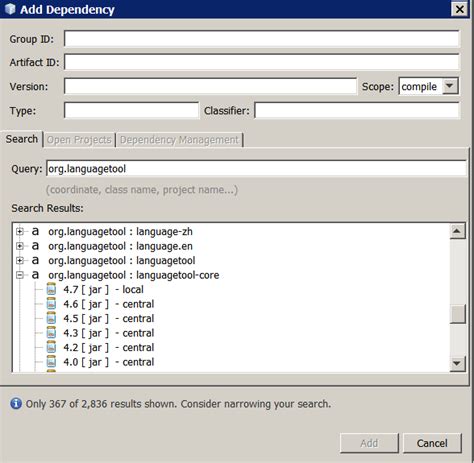Click the Add button

point(369,443)
